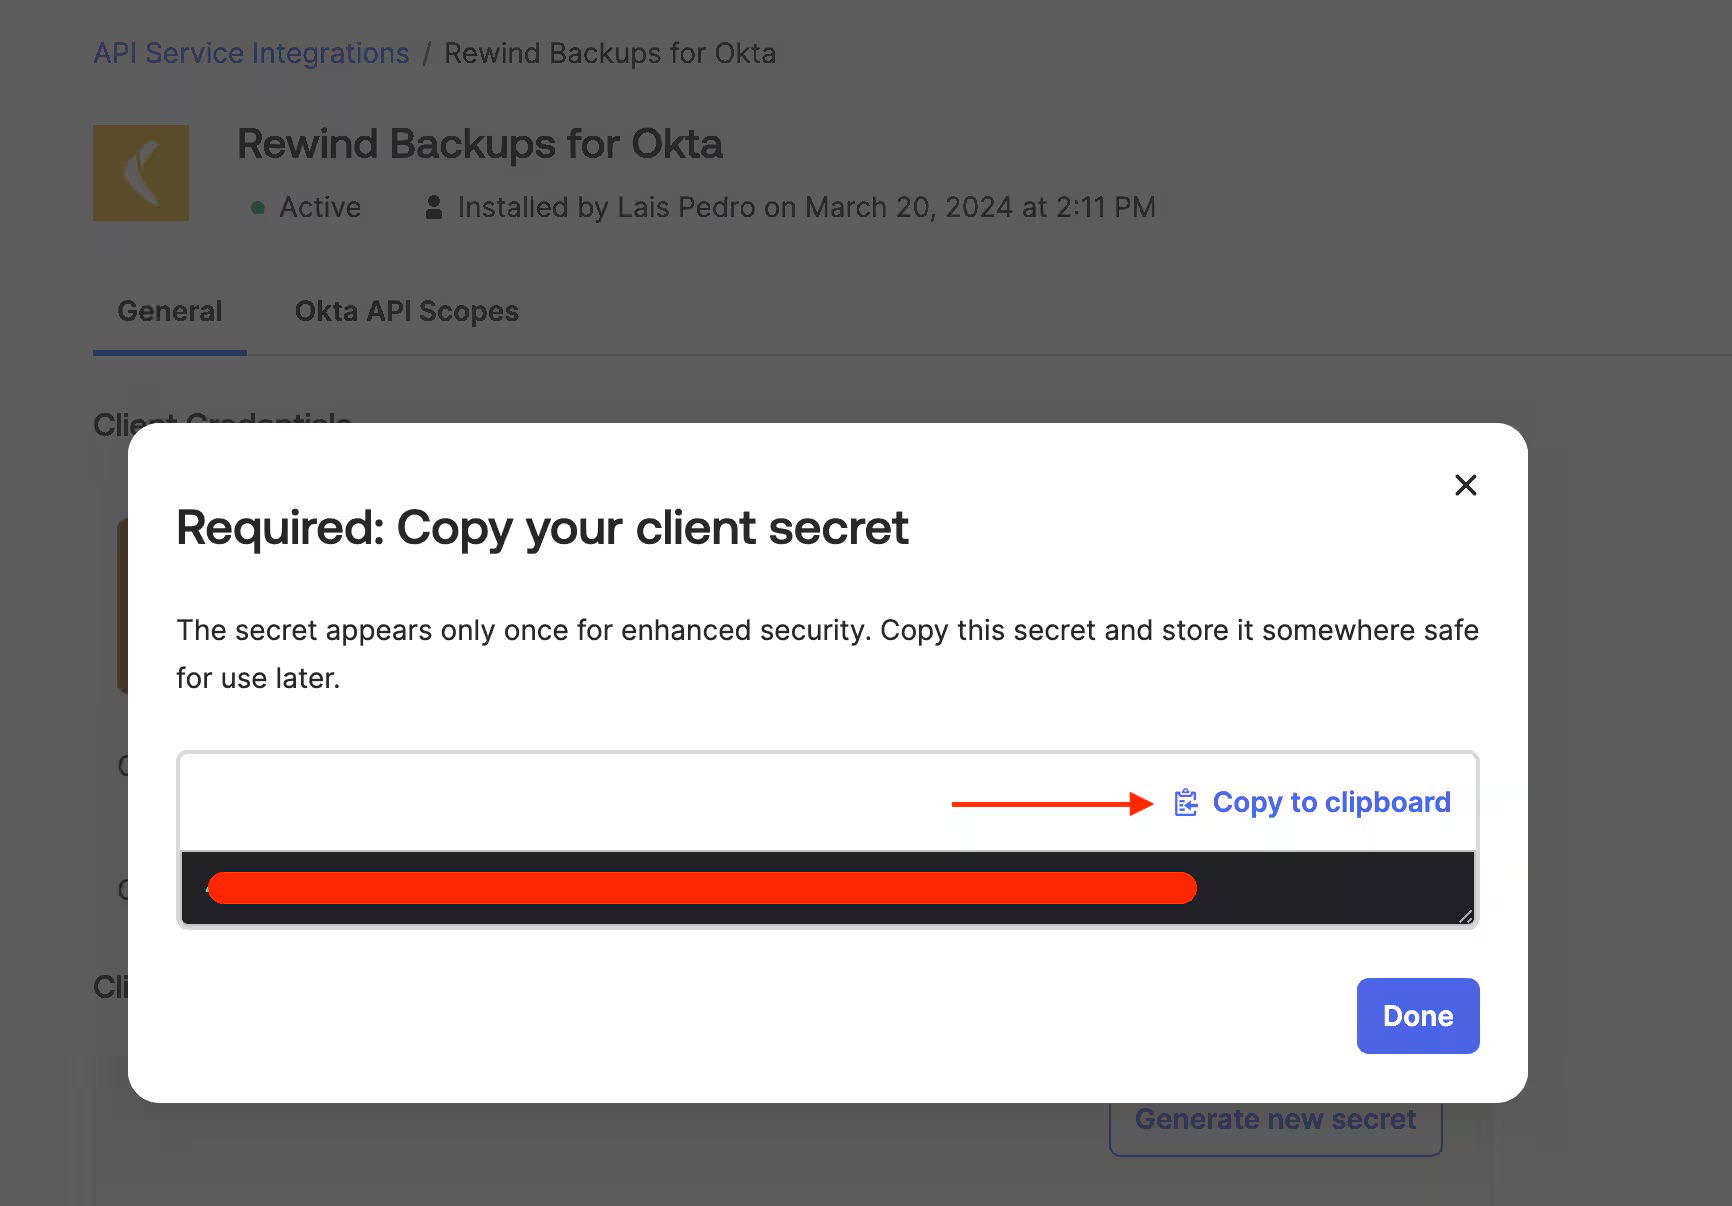Close the client secret dialog with X
The width and height of the screenshot is (1732, 1206).
[x=1466, y=485]
